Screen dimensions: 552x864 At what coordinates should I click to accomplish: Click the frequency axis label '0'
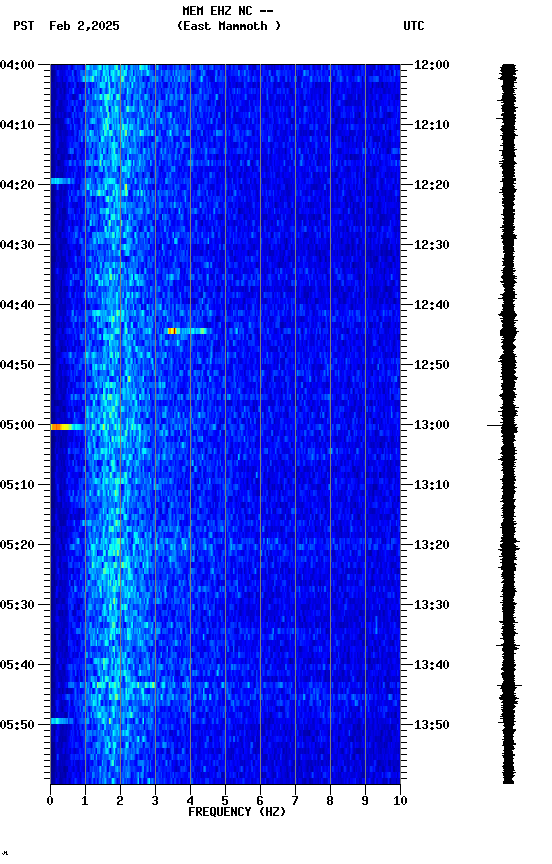(50, 801)
